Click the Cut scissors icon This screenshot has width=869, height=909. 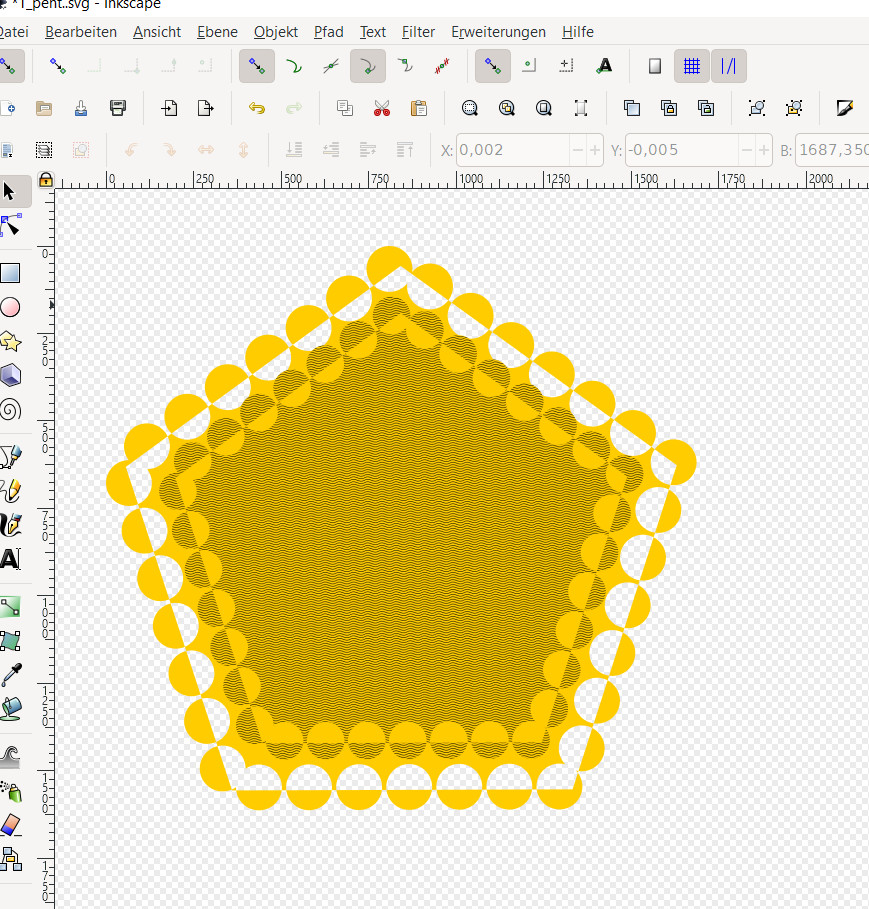coord(381,108)
